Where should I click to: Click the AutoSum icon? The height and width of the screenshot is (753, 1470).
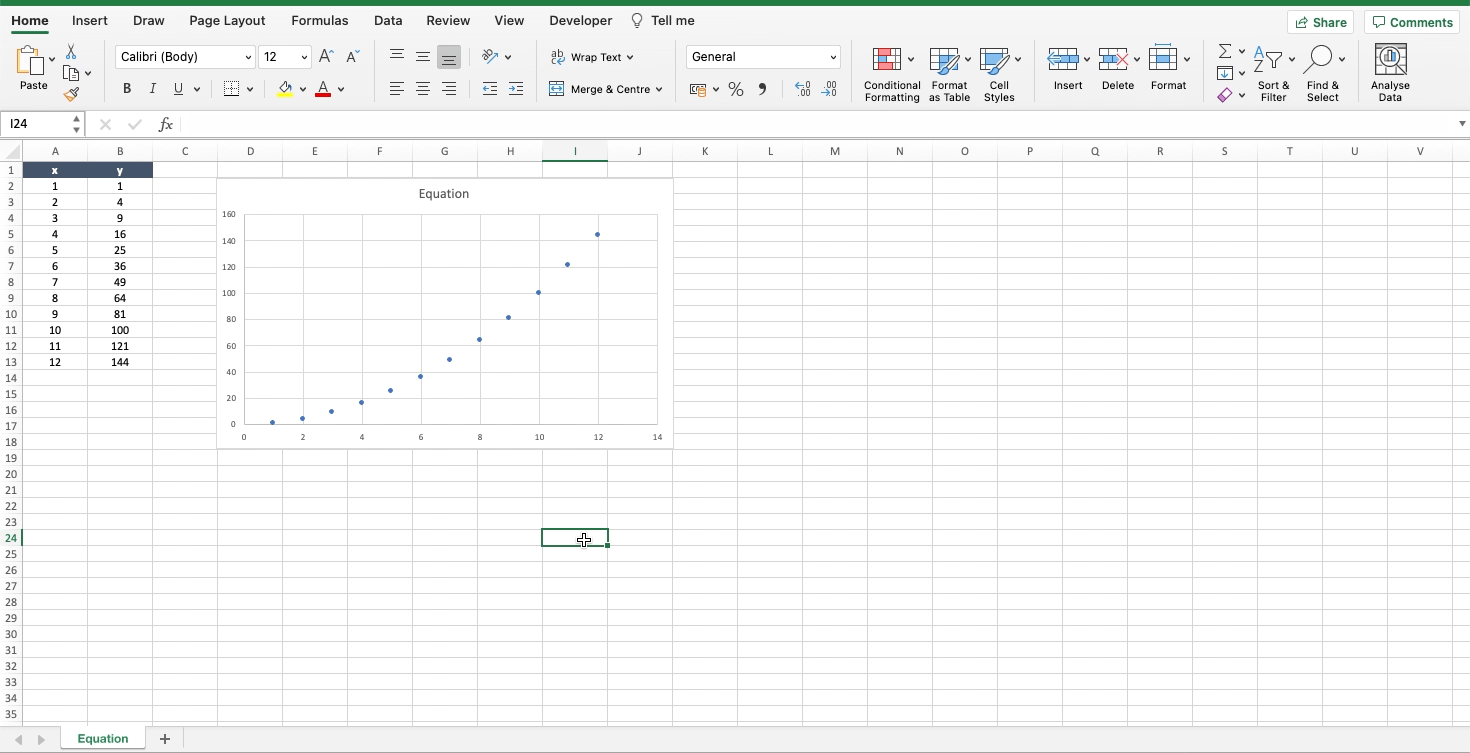tap(1222, 50)
